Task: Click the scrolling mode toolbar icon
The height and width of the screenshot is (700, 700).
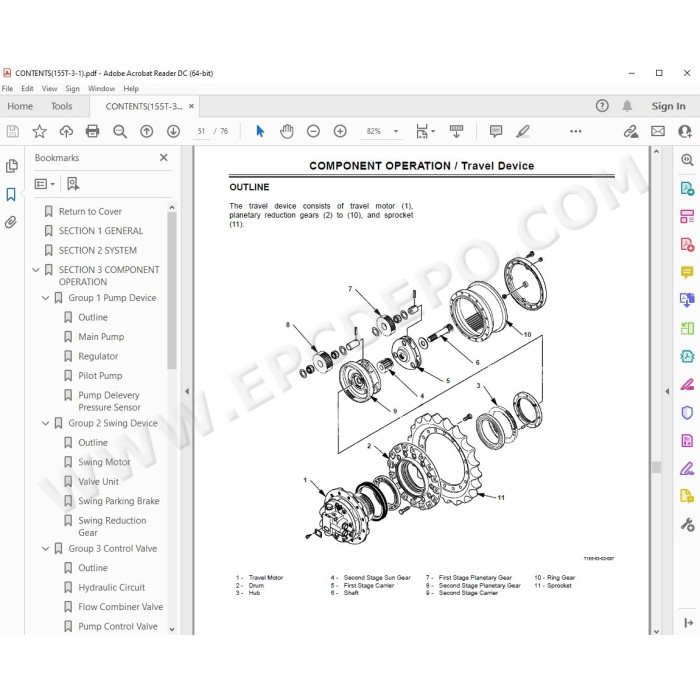Action: (456, 131)
